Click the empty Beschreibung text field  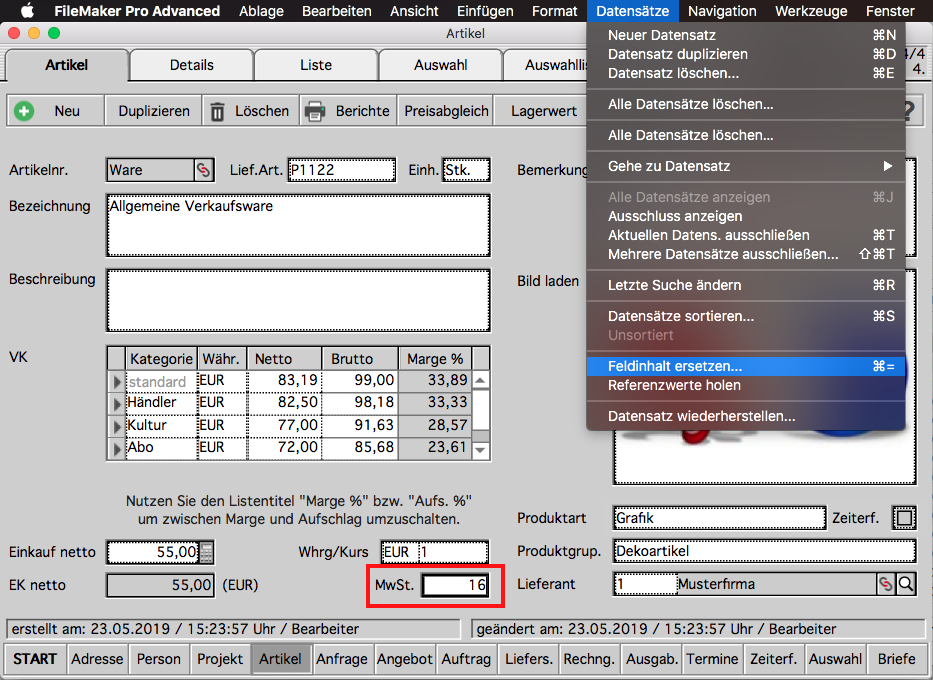click(x=298, y=300)
